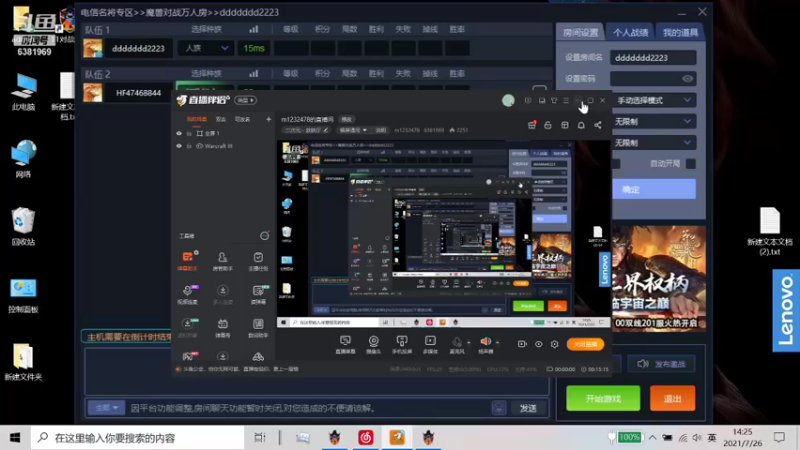Viewport: 800px width, 450px height.
Task: Click 确定 button in room settings
Action: (x=654, y=189)
